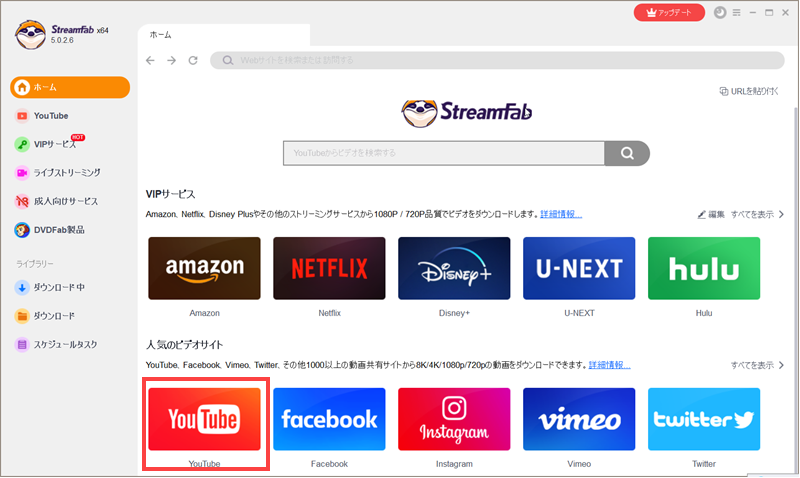Go back with the left arrow
Viewport: 800px width, 478px height.
[150, 60]
